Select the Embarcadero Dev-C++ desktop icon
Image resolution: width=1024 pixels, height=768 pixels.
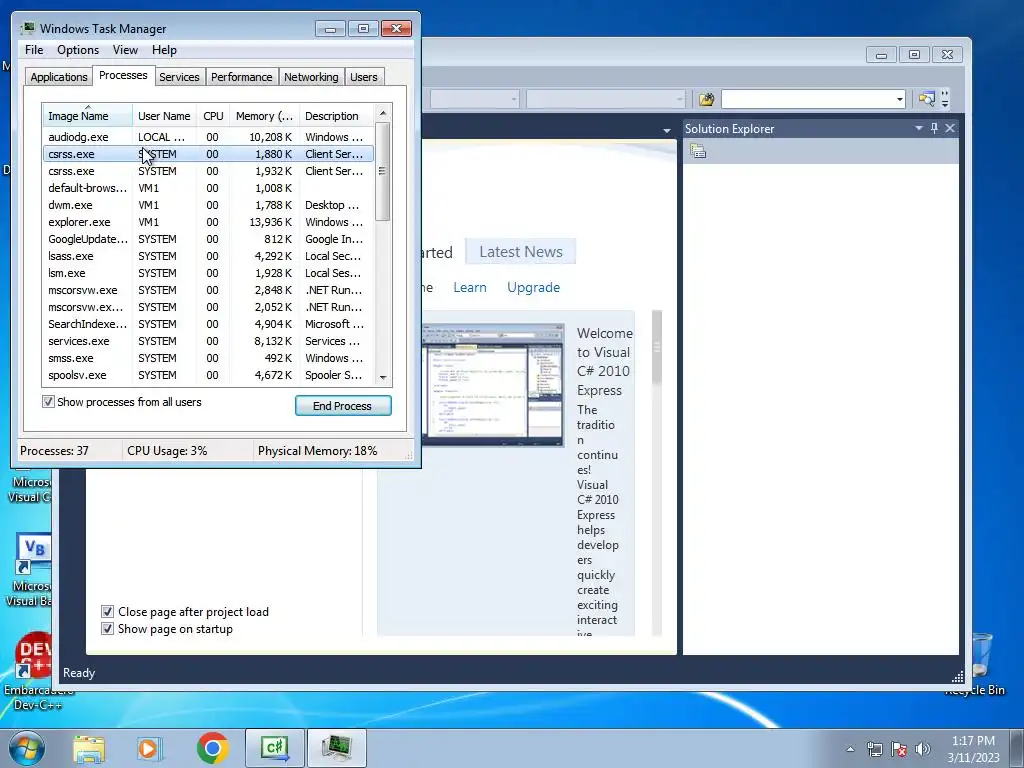click(x=34, y=671)
